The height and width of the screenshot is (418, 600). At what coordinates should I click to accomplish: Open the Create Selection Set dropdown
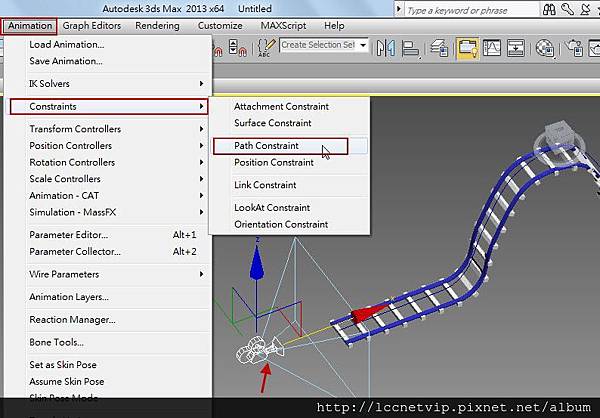[x=363, y=46]
